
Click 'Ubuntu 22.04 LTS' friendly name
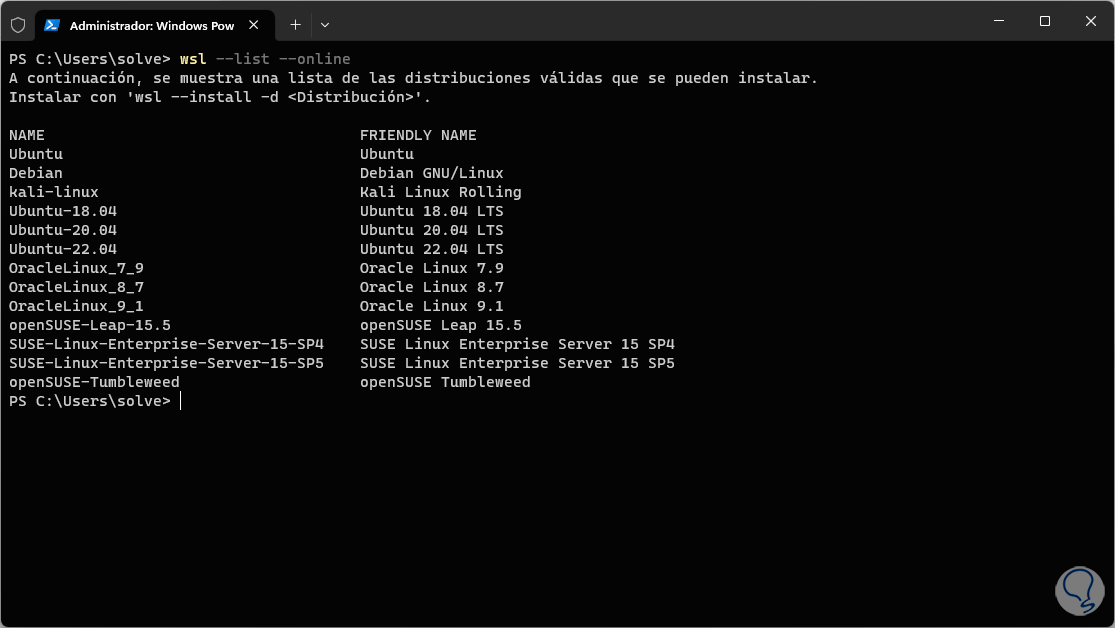[x=432, y=249]
